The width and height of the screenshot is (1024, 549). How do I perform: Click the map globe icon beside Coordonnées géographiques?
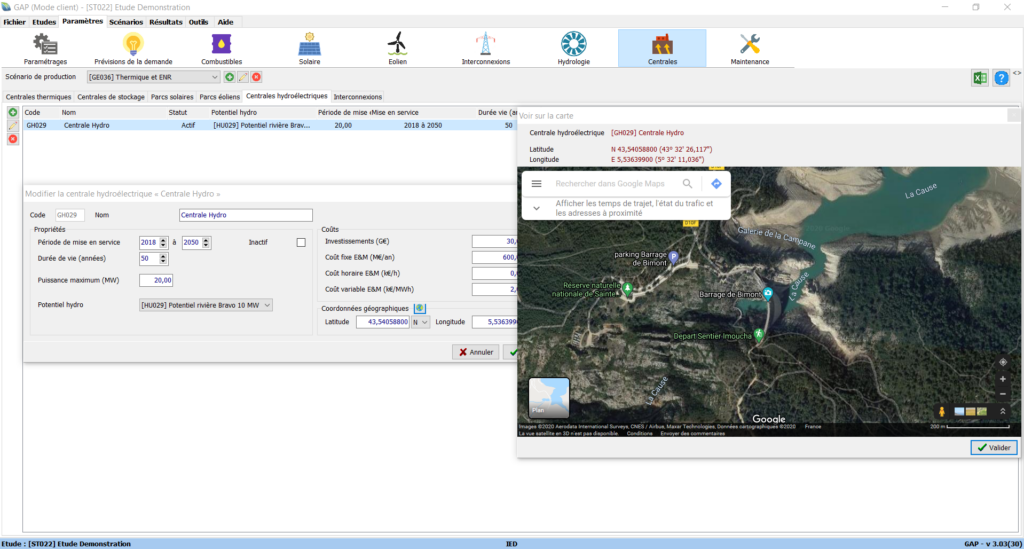[420, 308]
